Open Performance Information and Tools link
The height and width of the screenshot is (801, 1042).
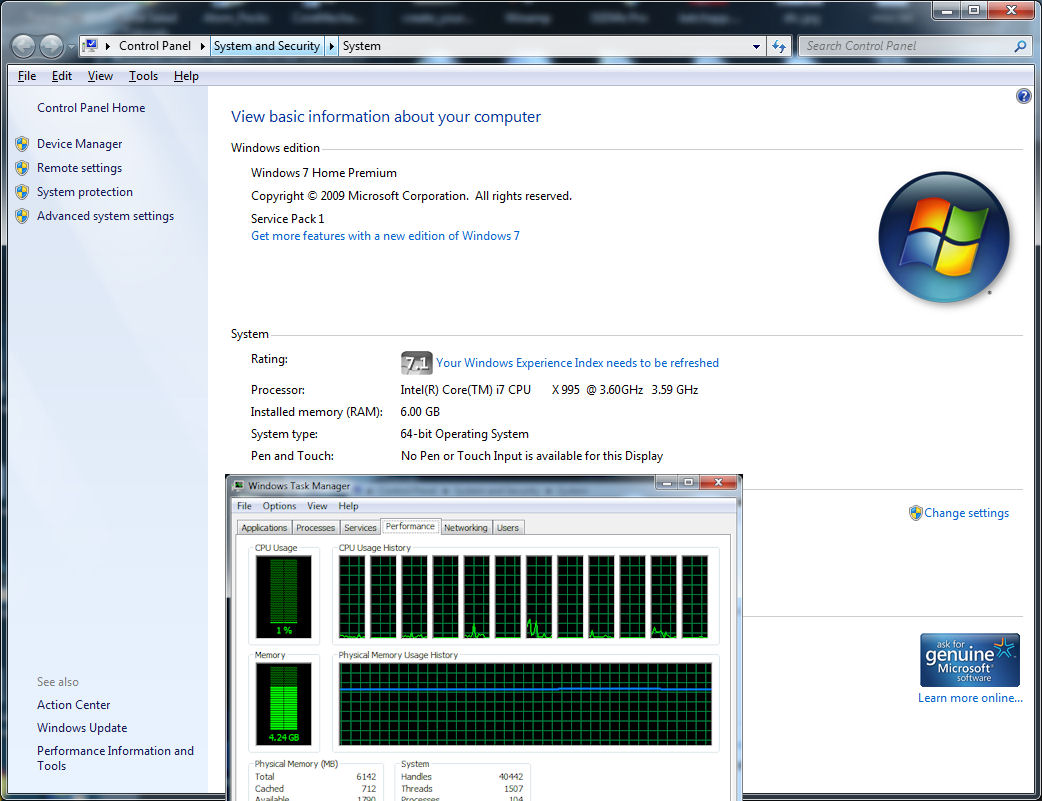pyautogui.click(x=116, y=758)
